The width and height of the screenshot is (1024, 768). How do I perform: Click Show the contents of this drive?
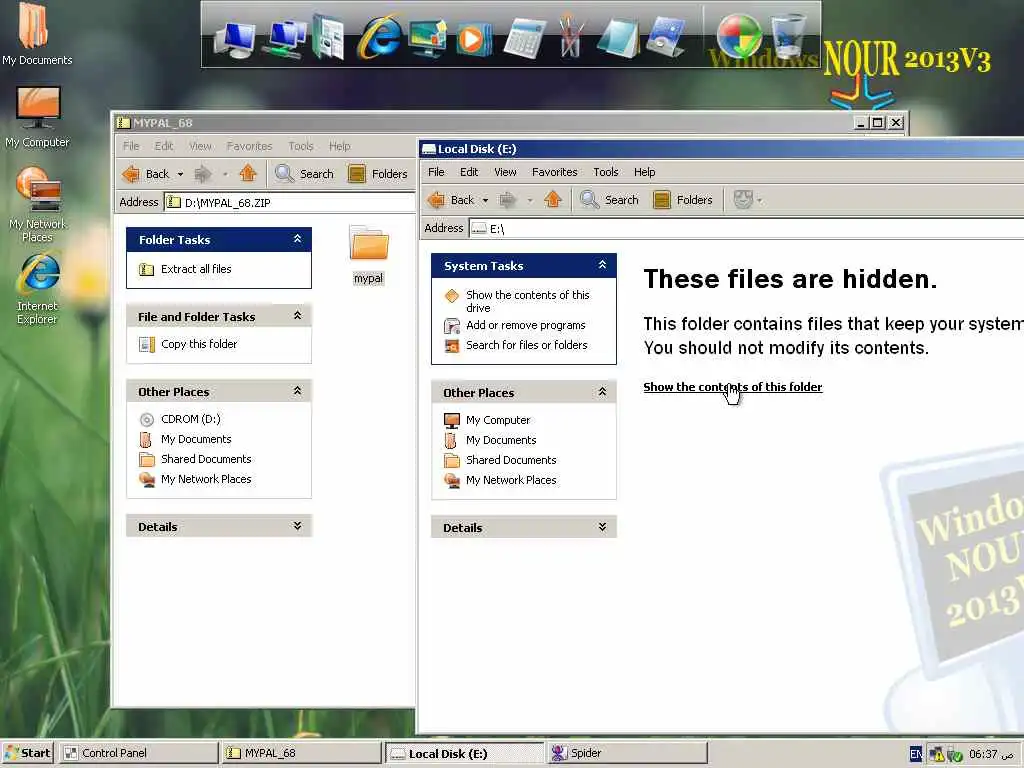(x=528, y=301)
